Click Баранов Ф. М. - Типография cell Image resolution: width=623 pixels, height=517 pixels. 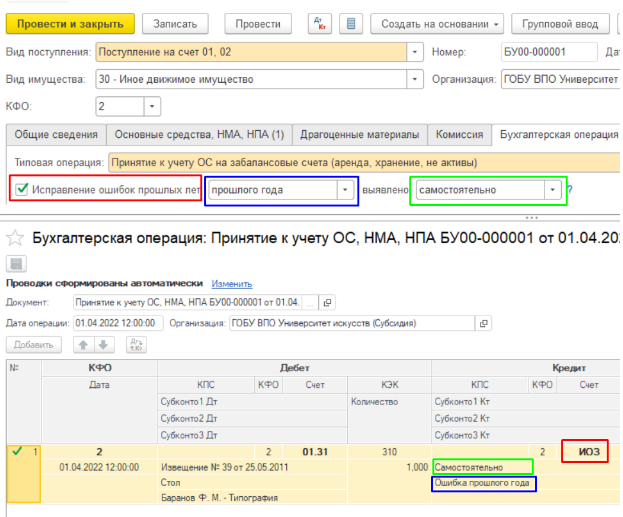[x=253, y=498]
